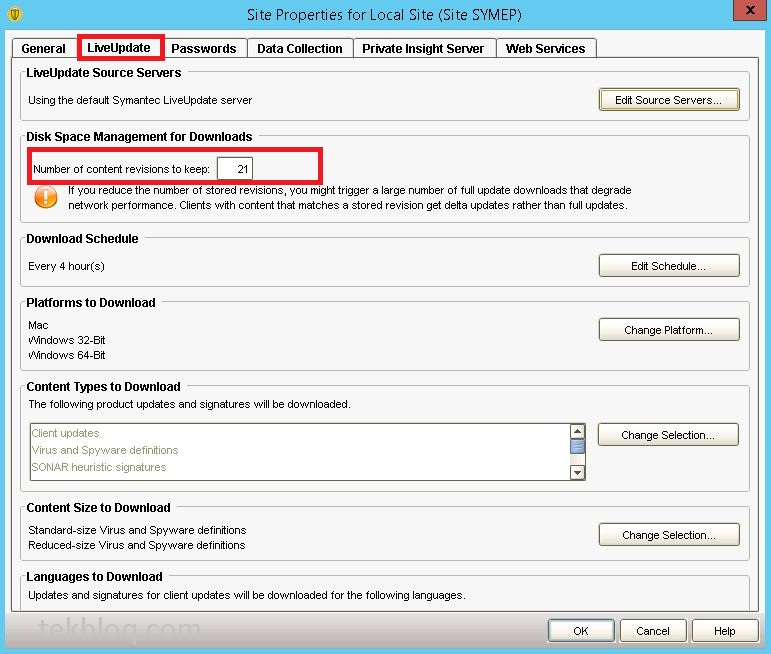Click the Symantec shield title icon
771x654 pixels.
(15, 14)
